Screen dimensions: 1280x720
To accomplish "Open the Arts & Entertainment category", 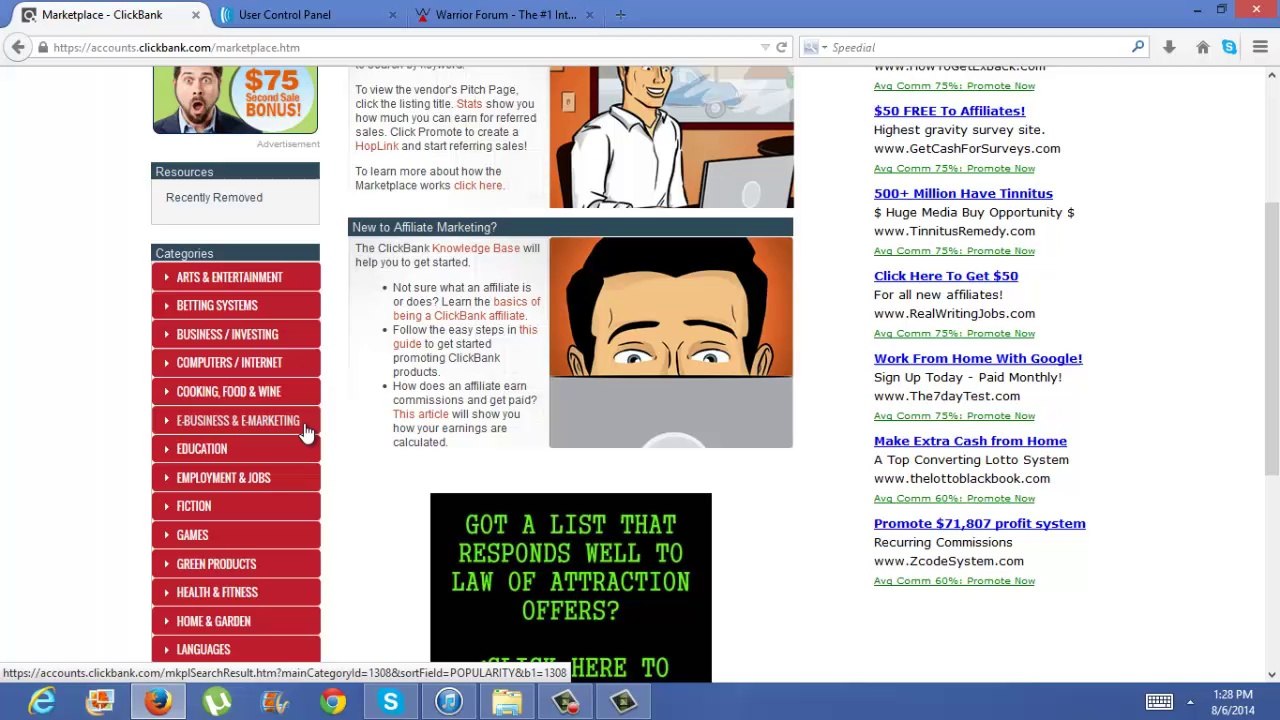I will pyautogui.click(x=236, y=277).
